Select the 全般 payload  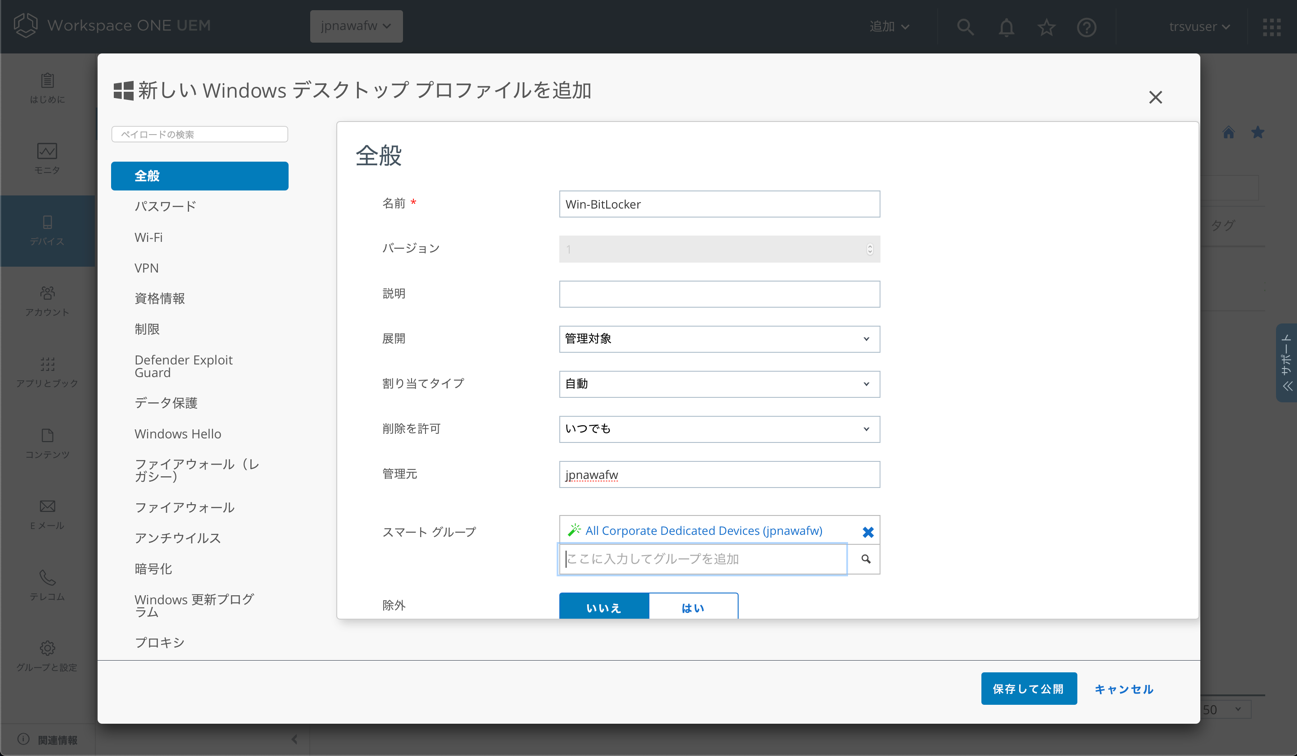(200, 176)
